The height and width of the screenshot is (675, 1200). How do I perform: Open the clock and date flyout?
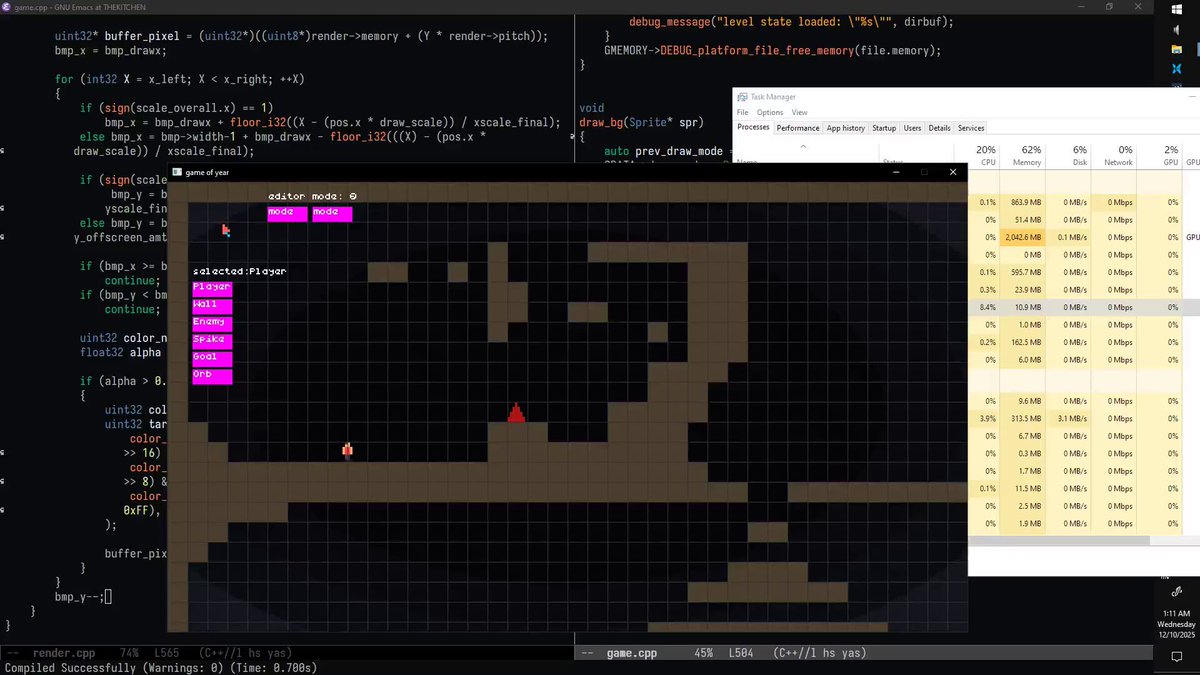(x=1176, y=623)
